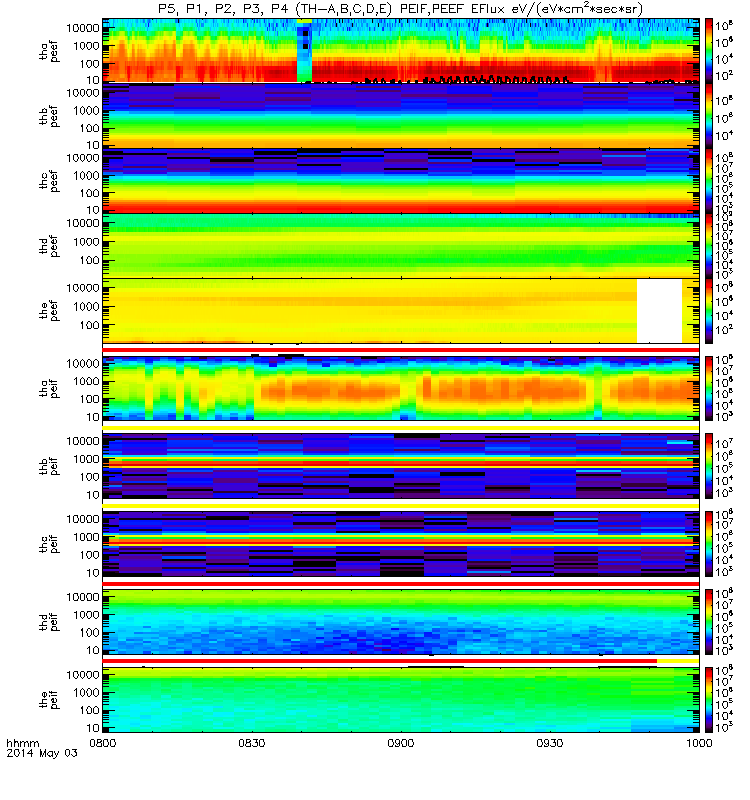Select the 'thd peef' y-axis label
This screenshot has width=750, height=800.
[49, 246]
